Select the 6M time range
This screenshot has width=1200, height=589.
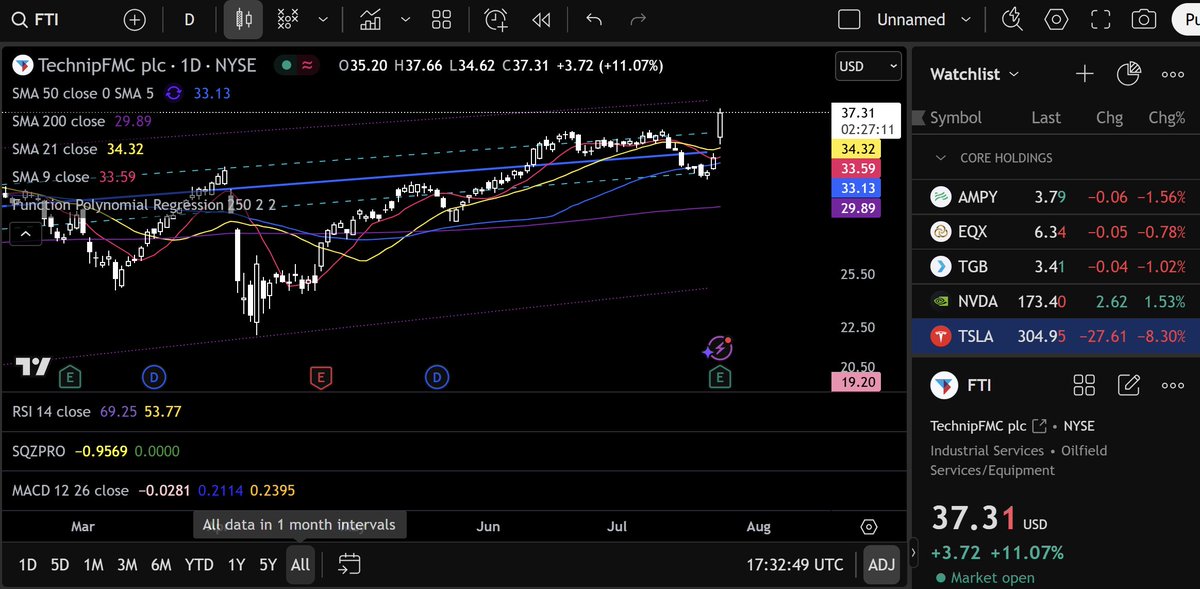click(161, 564)
